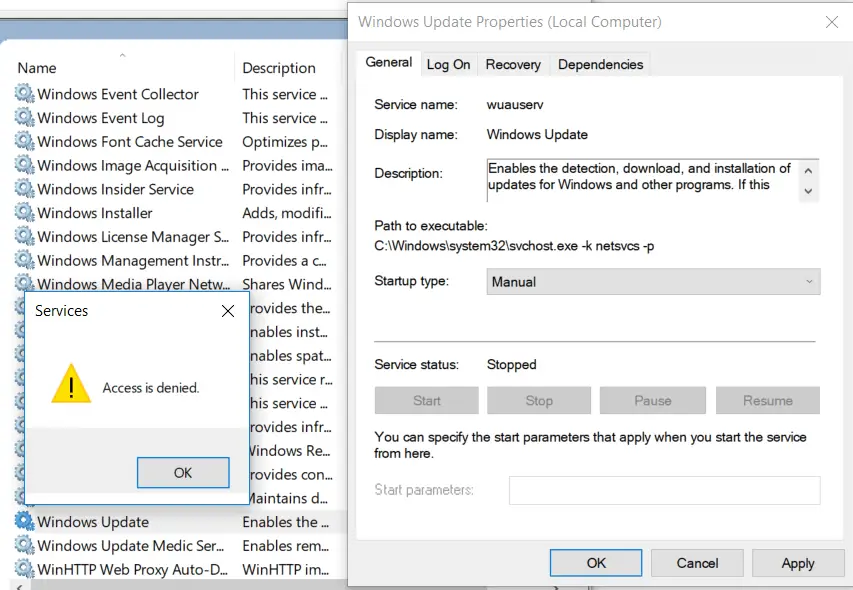Click 'WinHTTP im...' description cell
Image resolution: width=853 pixels, height=590 pixels.
pos(286,569)
